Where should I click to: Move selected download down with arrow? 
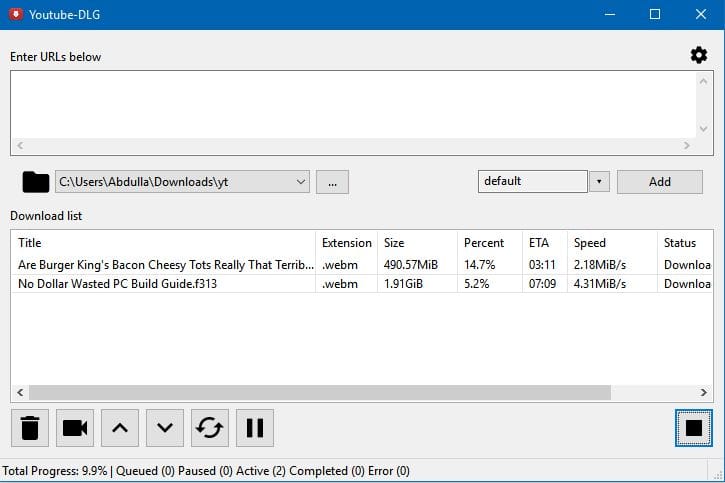[165, 428]
